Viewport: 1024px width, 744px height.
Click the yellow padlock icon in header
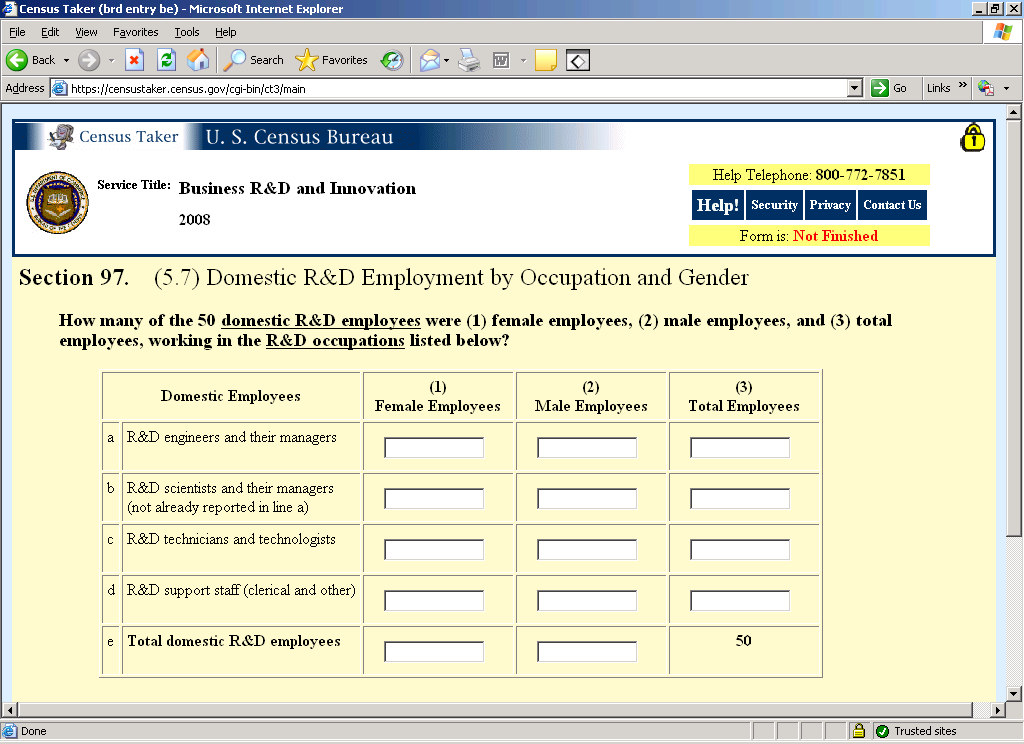(x=972, y=137)
